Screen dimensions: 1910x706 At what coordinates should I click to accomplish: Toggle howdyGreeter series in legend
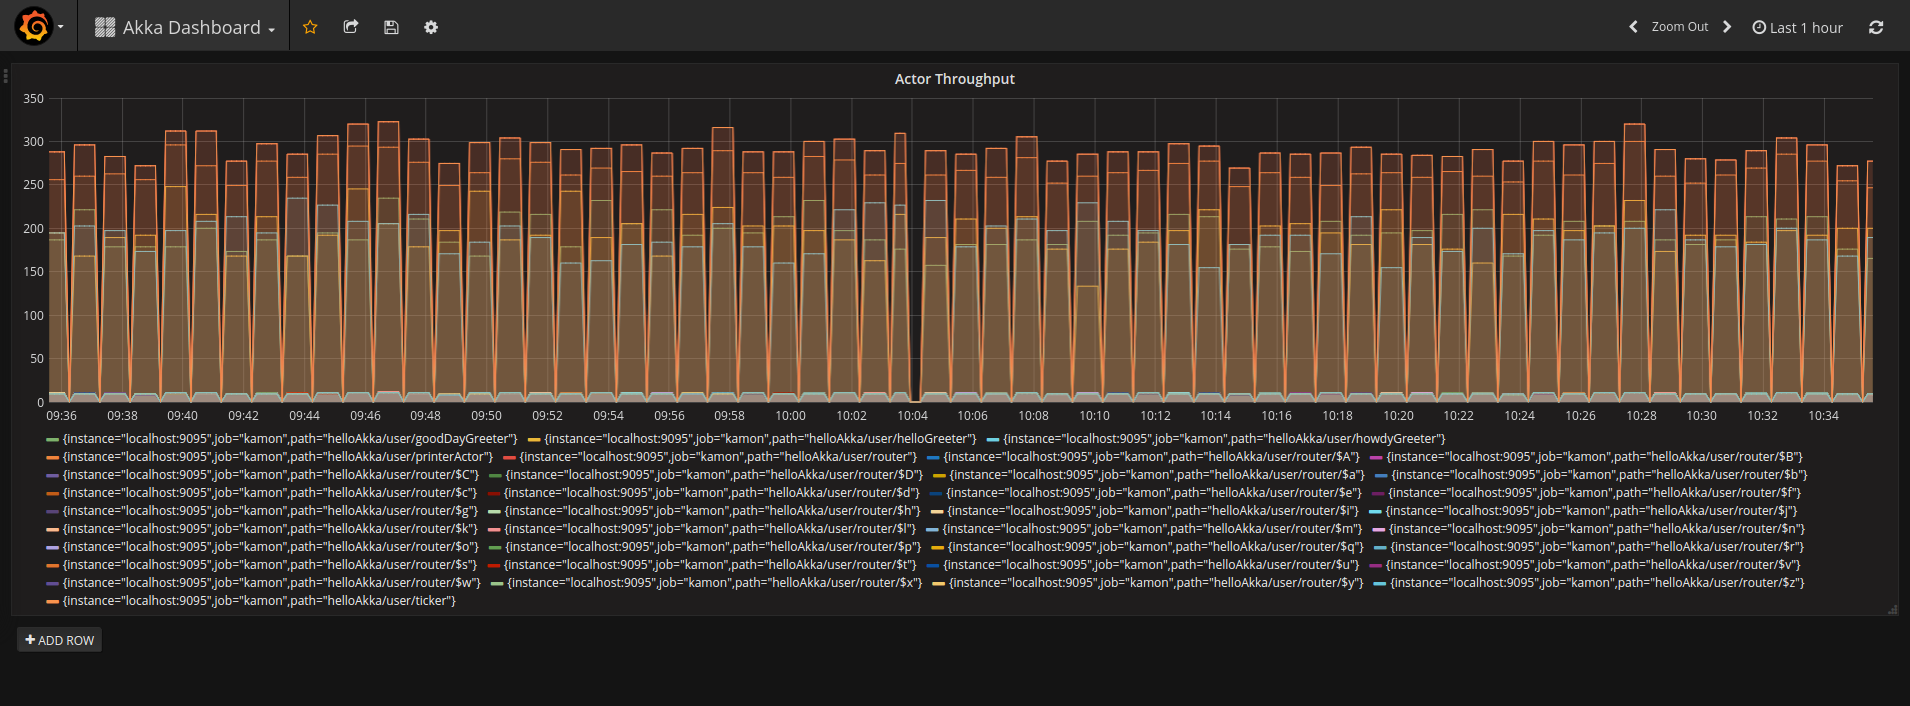point(1224,439)
